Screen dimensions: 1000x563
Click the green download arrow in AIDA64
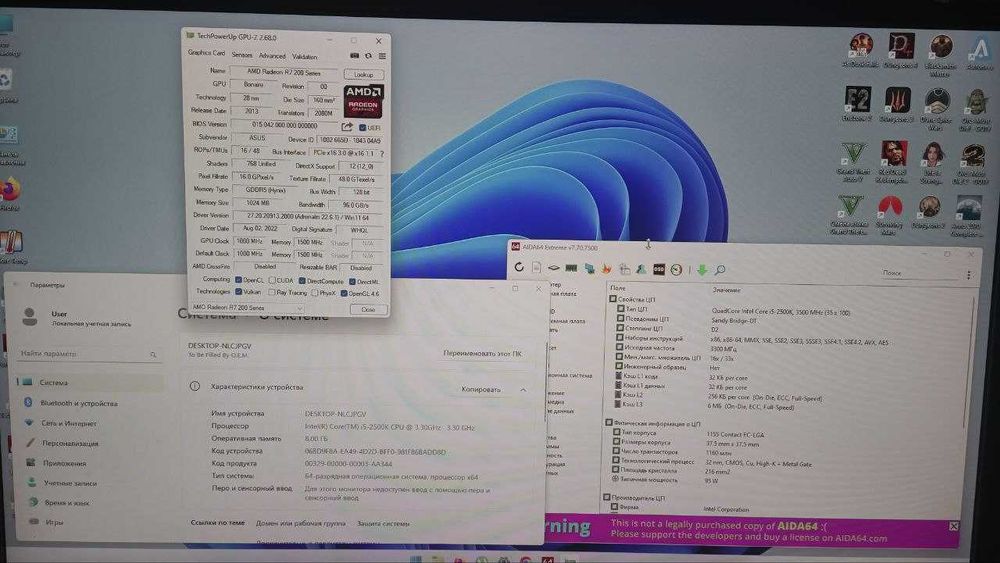[x=702, y=270]
